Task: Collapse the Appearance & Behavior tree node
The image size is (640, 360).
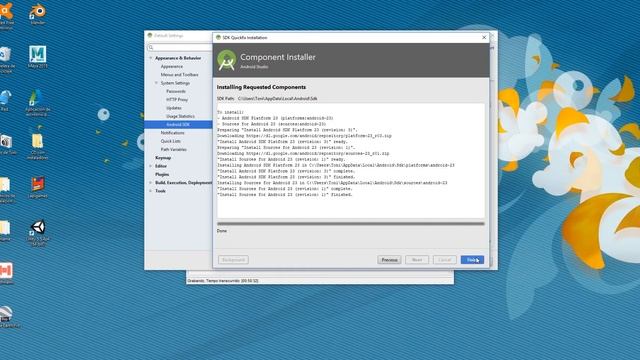Action: (151, 58)
